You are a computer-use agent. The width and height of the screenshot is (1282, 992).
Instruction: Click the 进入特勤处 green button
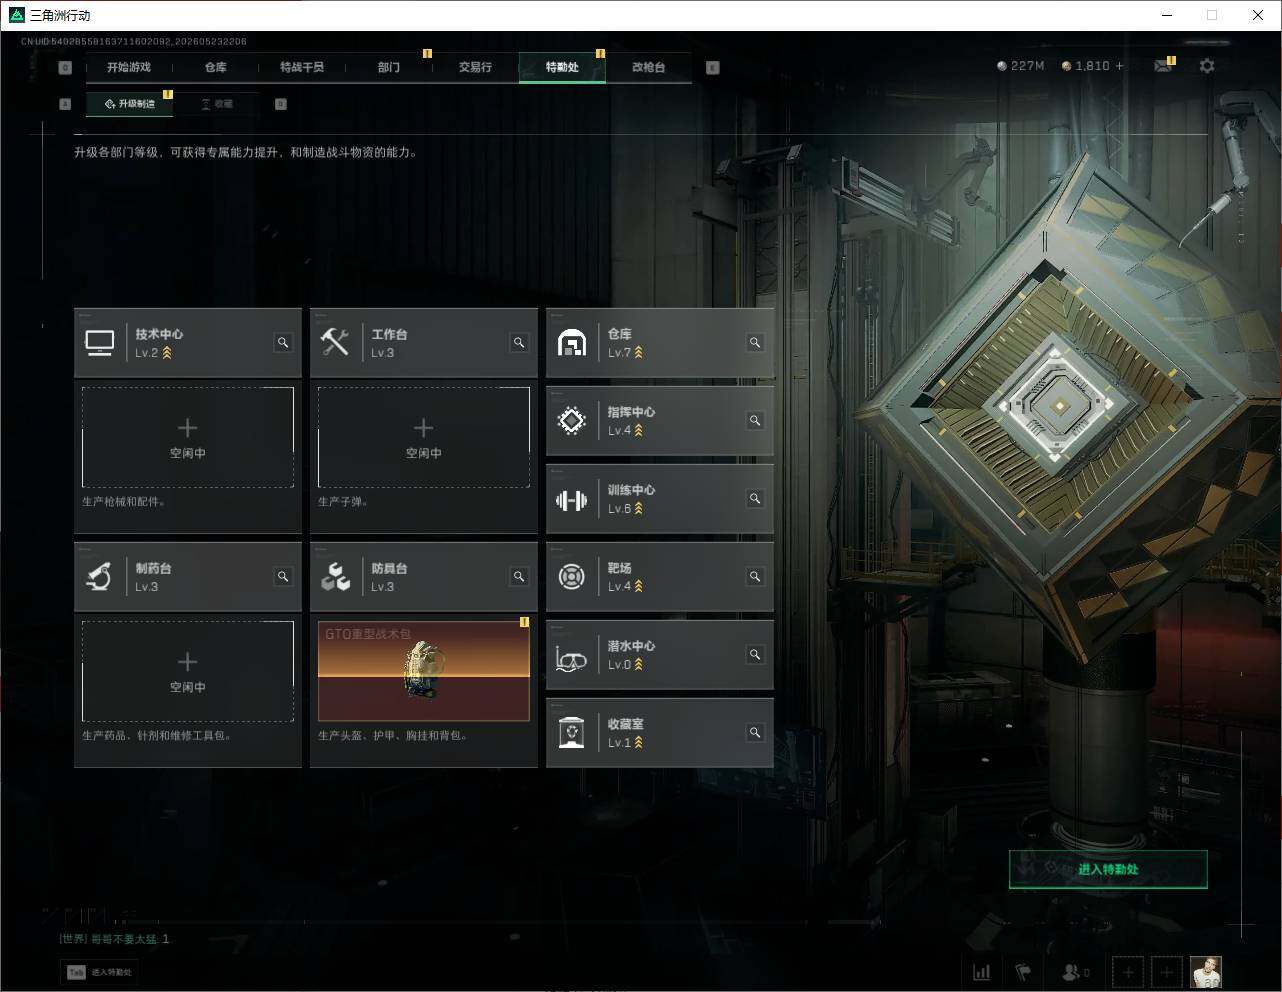click(1108, 869)
